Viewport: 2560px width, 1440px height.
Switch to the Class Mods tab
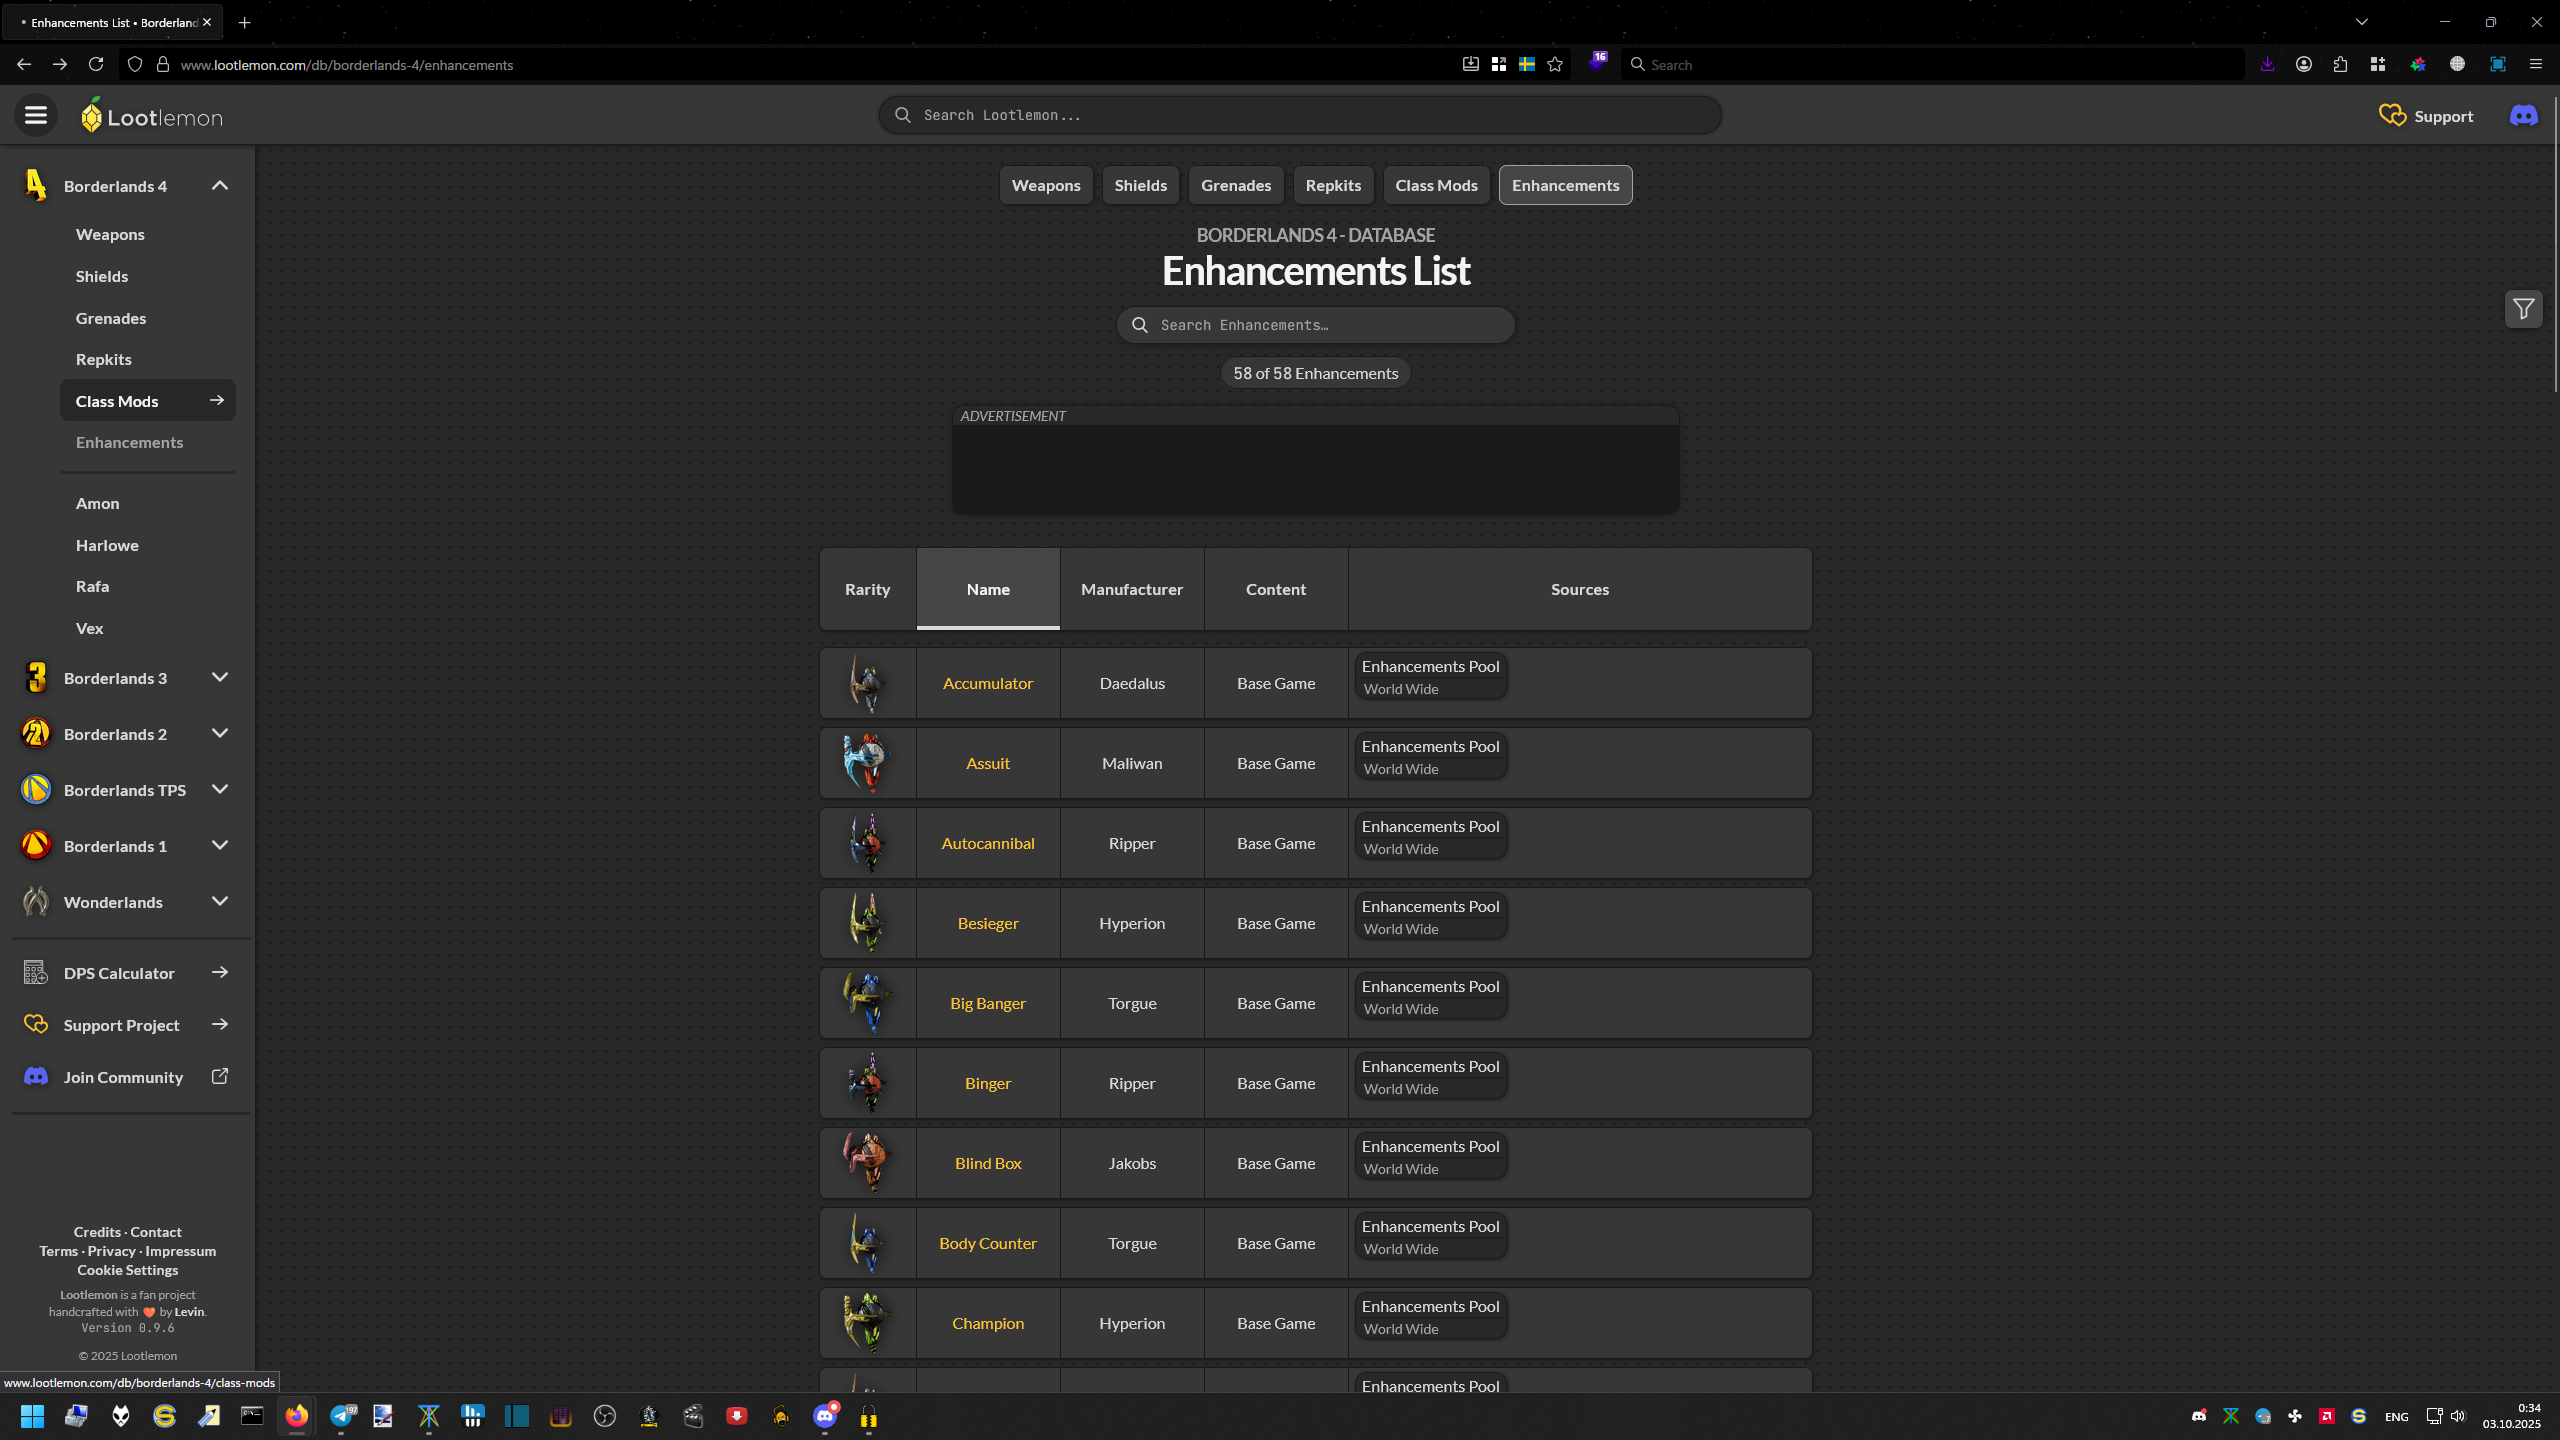coord(1436,186)
